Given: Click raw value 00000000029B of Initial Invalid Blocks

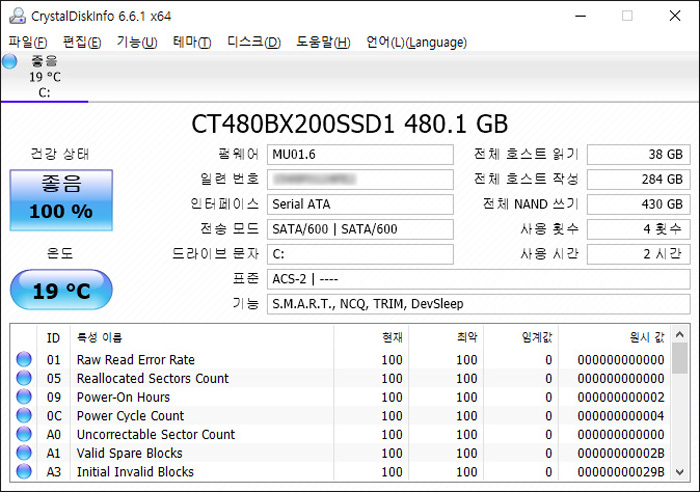Looking at the screenshot, I should click(x=621, y=472).
